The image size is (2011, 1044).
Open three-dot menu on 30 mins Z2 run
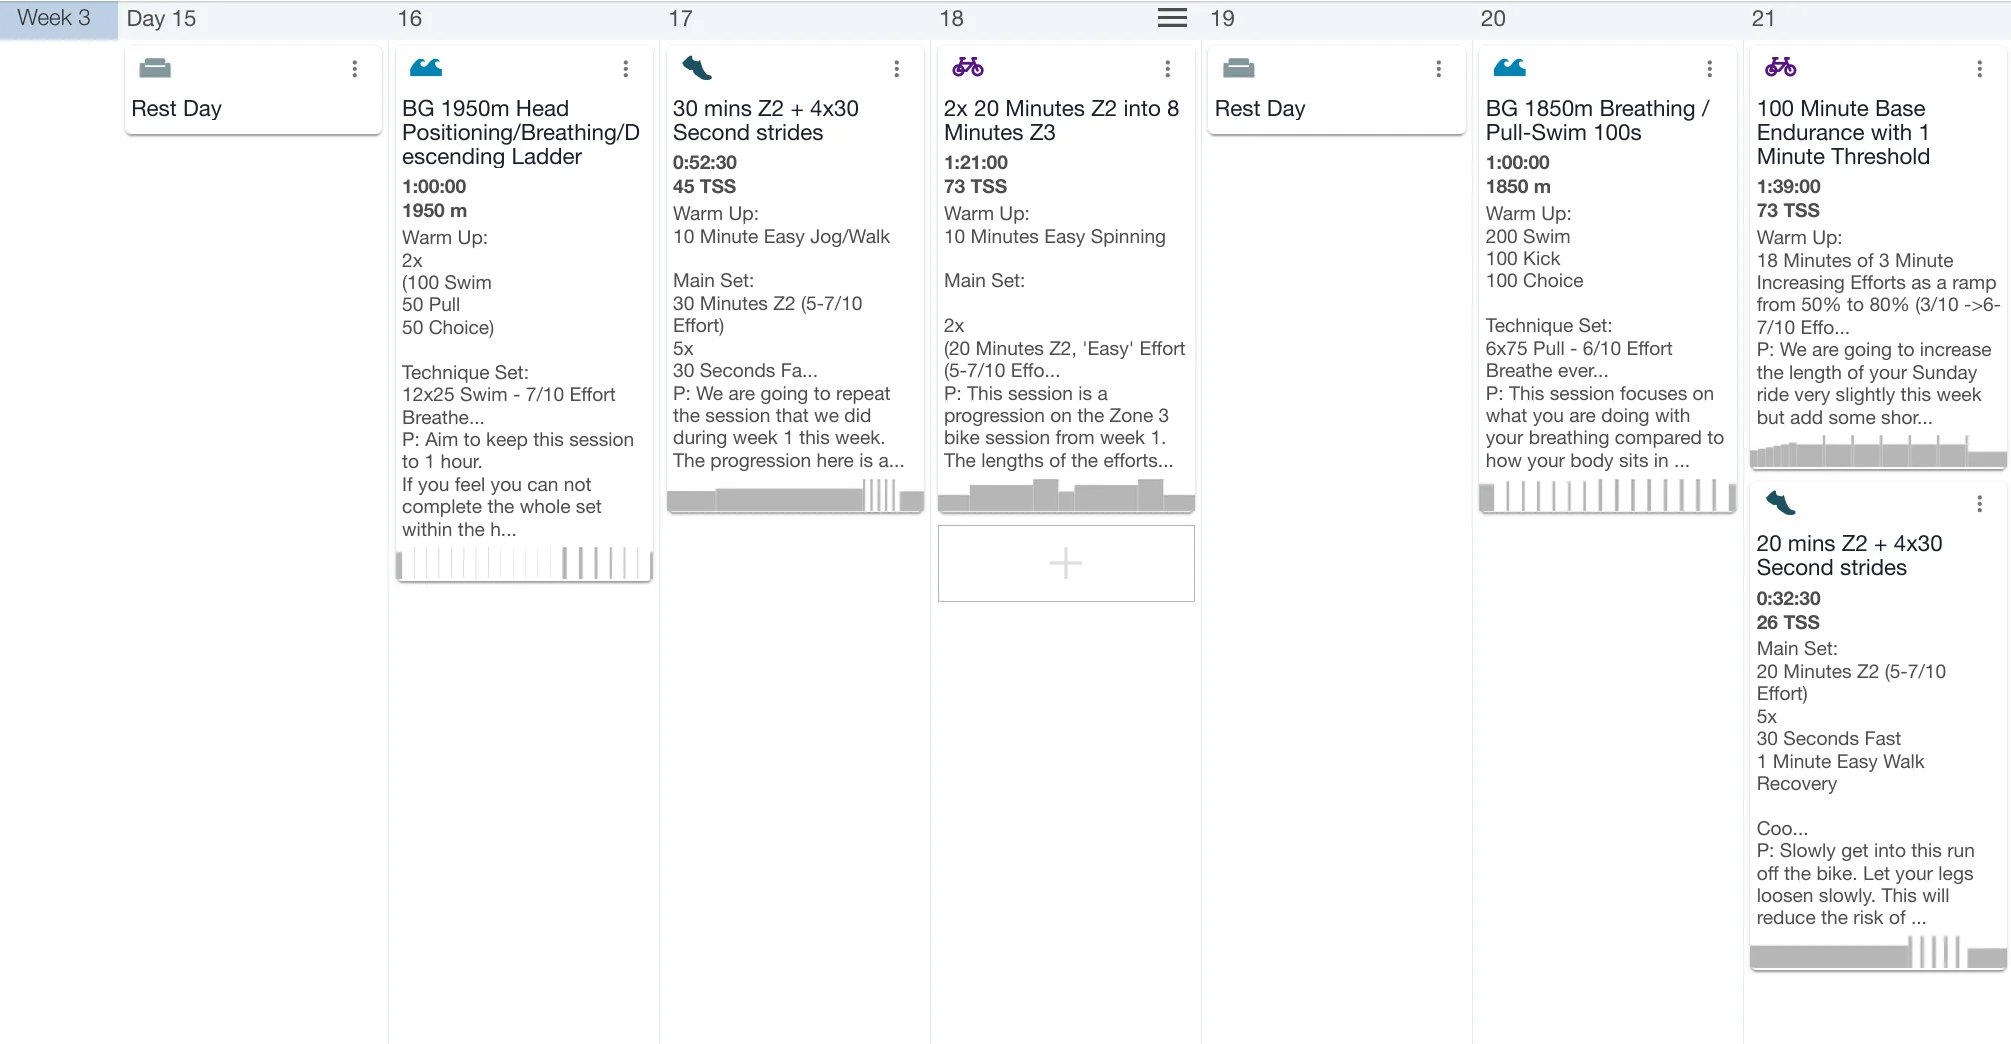pos(897,69)
